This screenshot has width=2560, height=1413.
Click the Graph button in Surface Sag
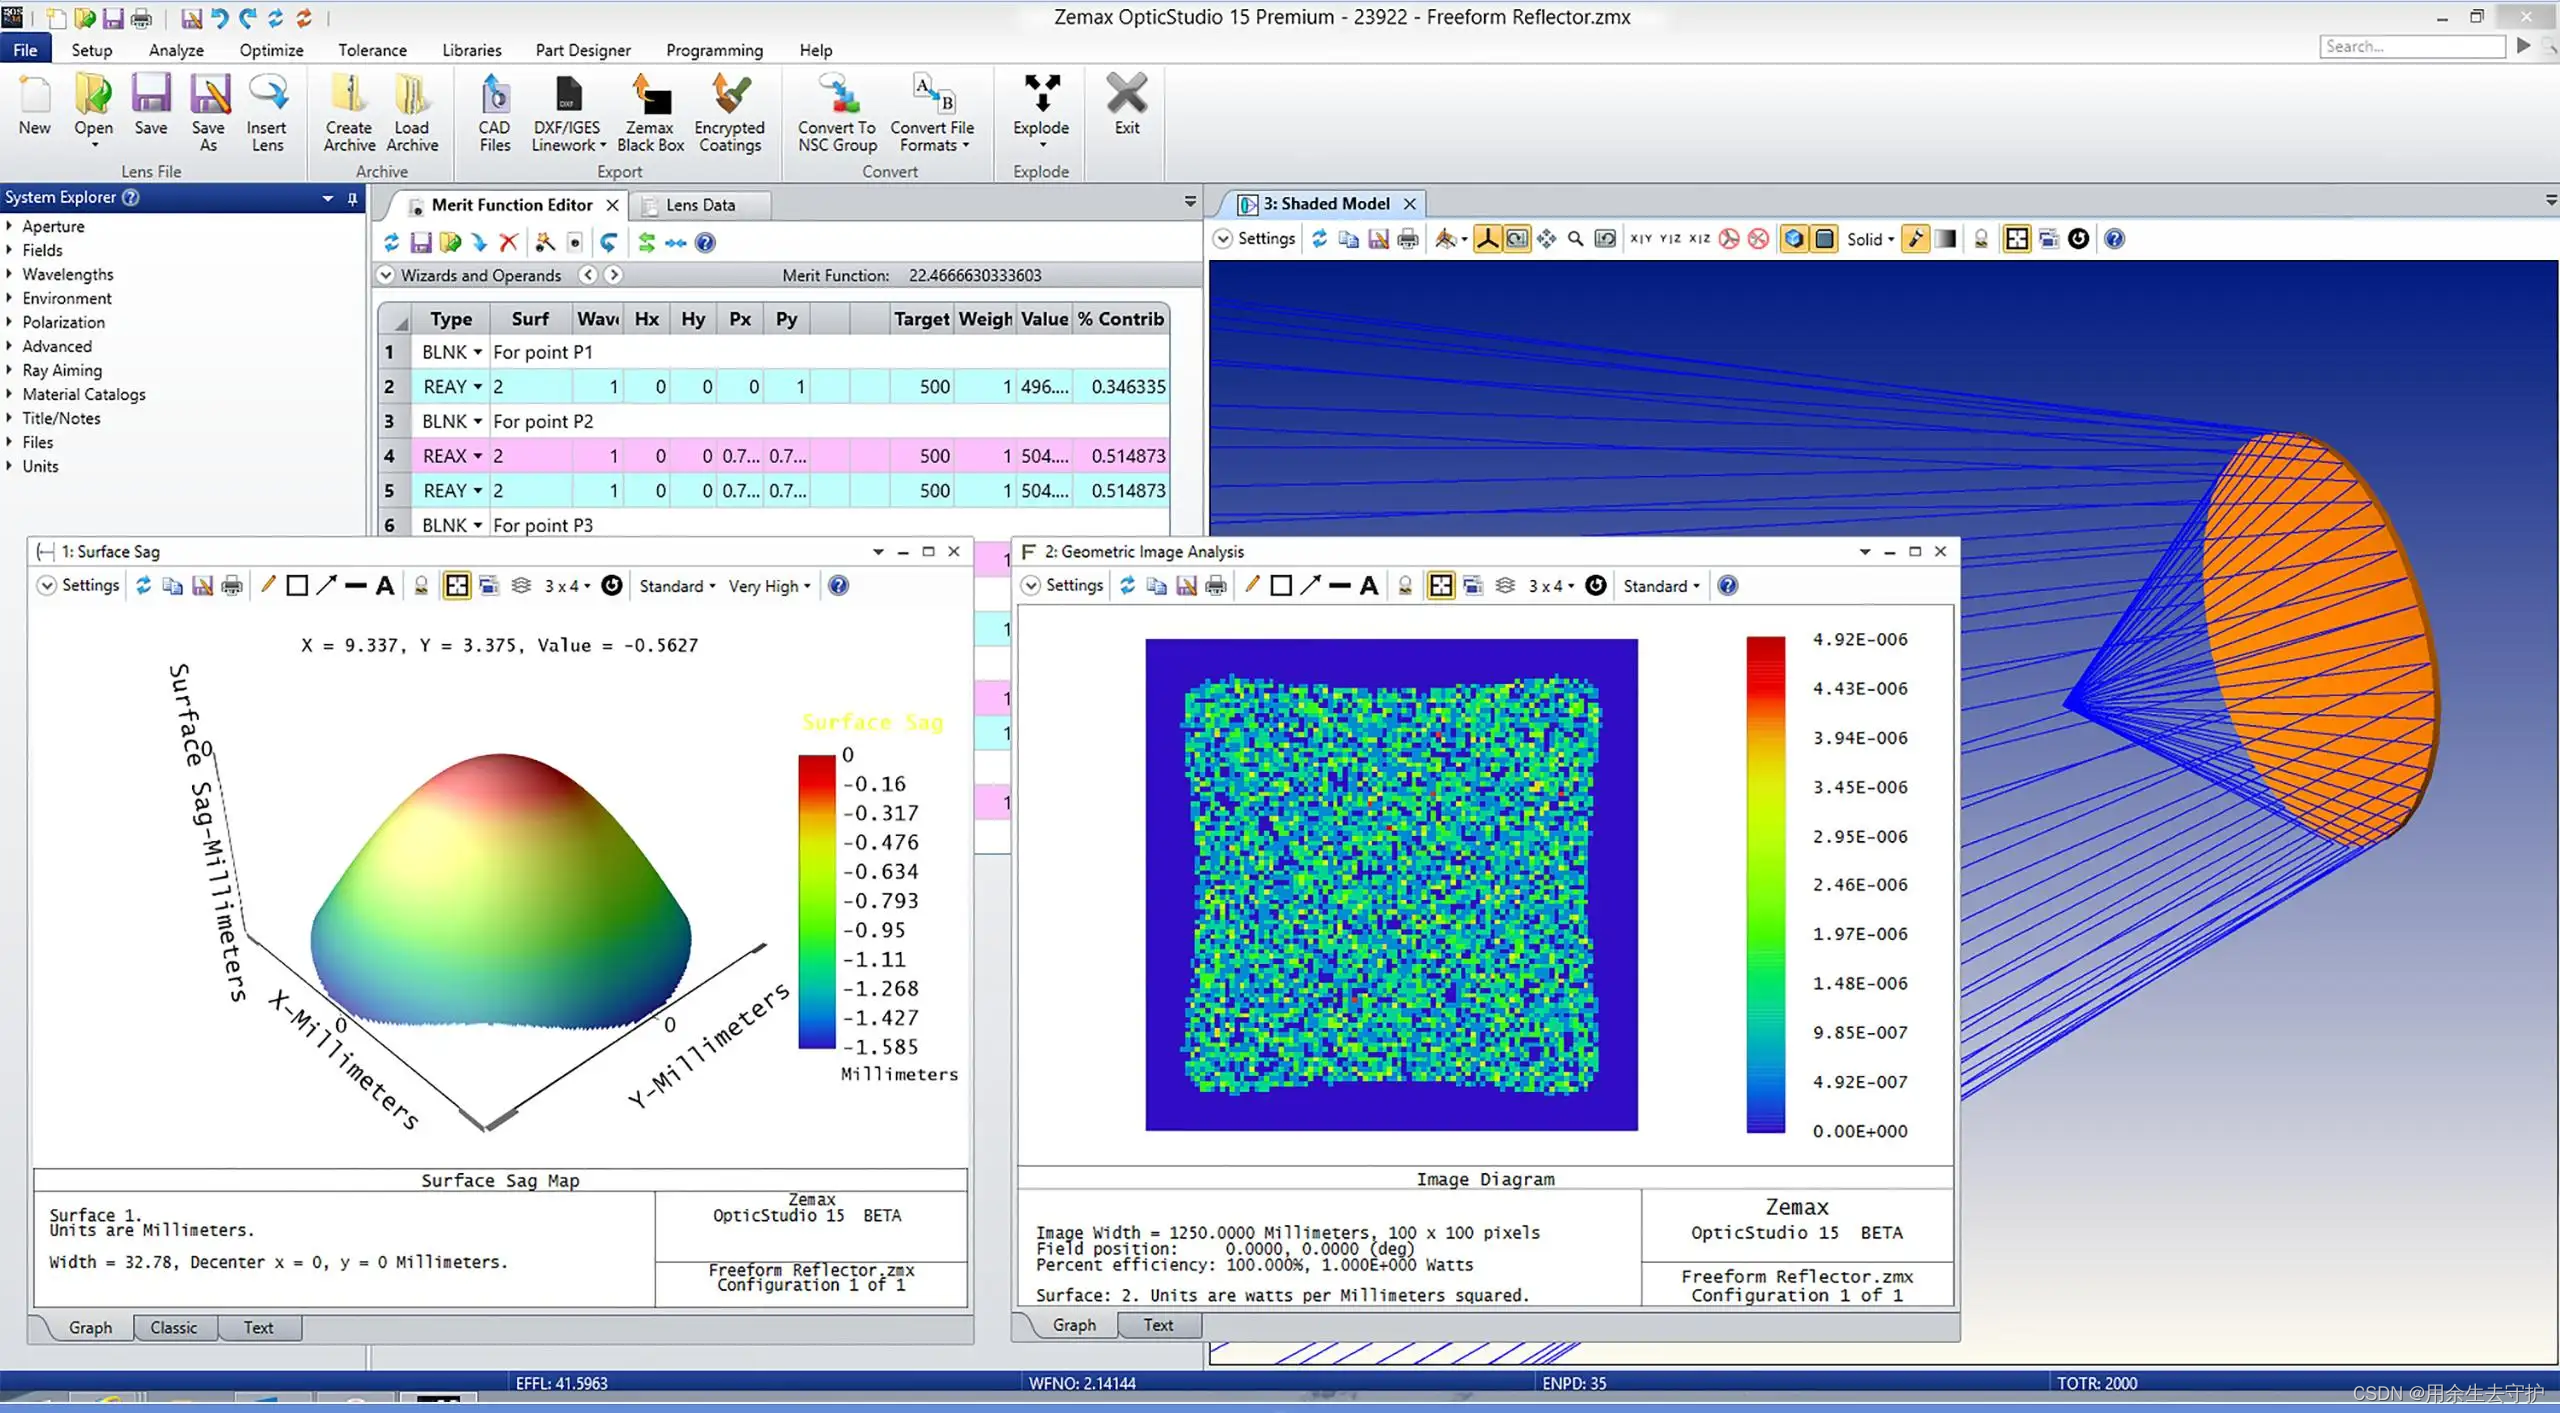(89, 1326)
